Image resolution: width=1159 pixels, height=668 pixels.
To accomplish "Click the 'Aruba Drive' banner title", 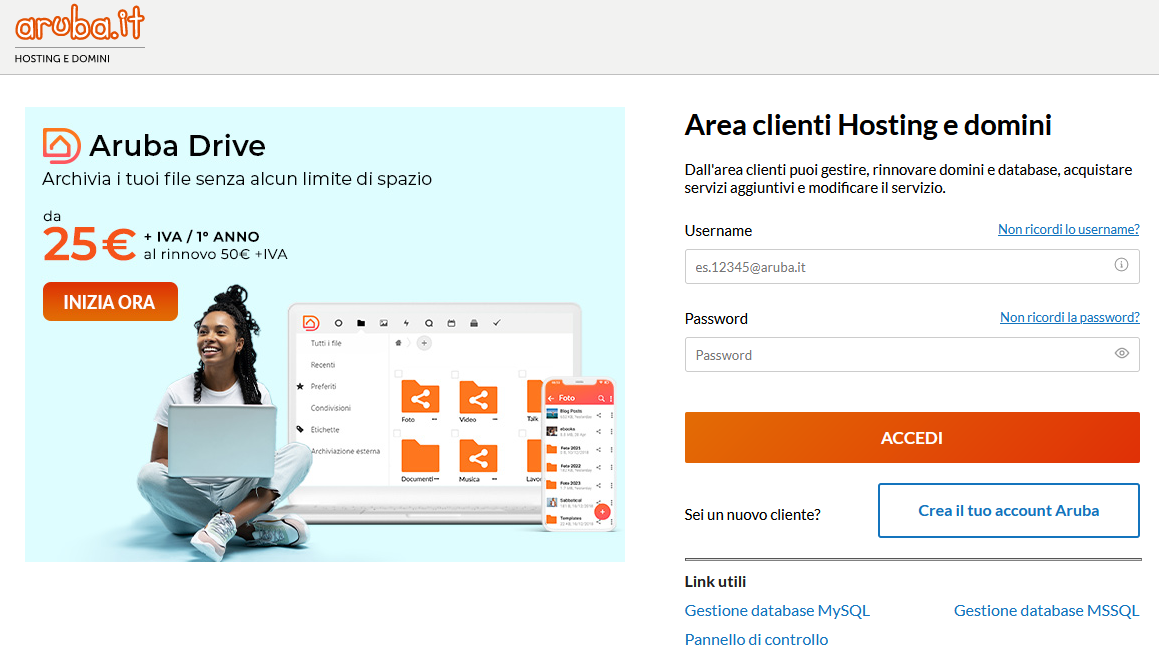I will [x=177, y=146].
